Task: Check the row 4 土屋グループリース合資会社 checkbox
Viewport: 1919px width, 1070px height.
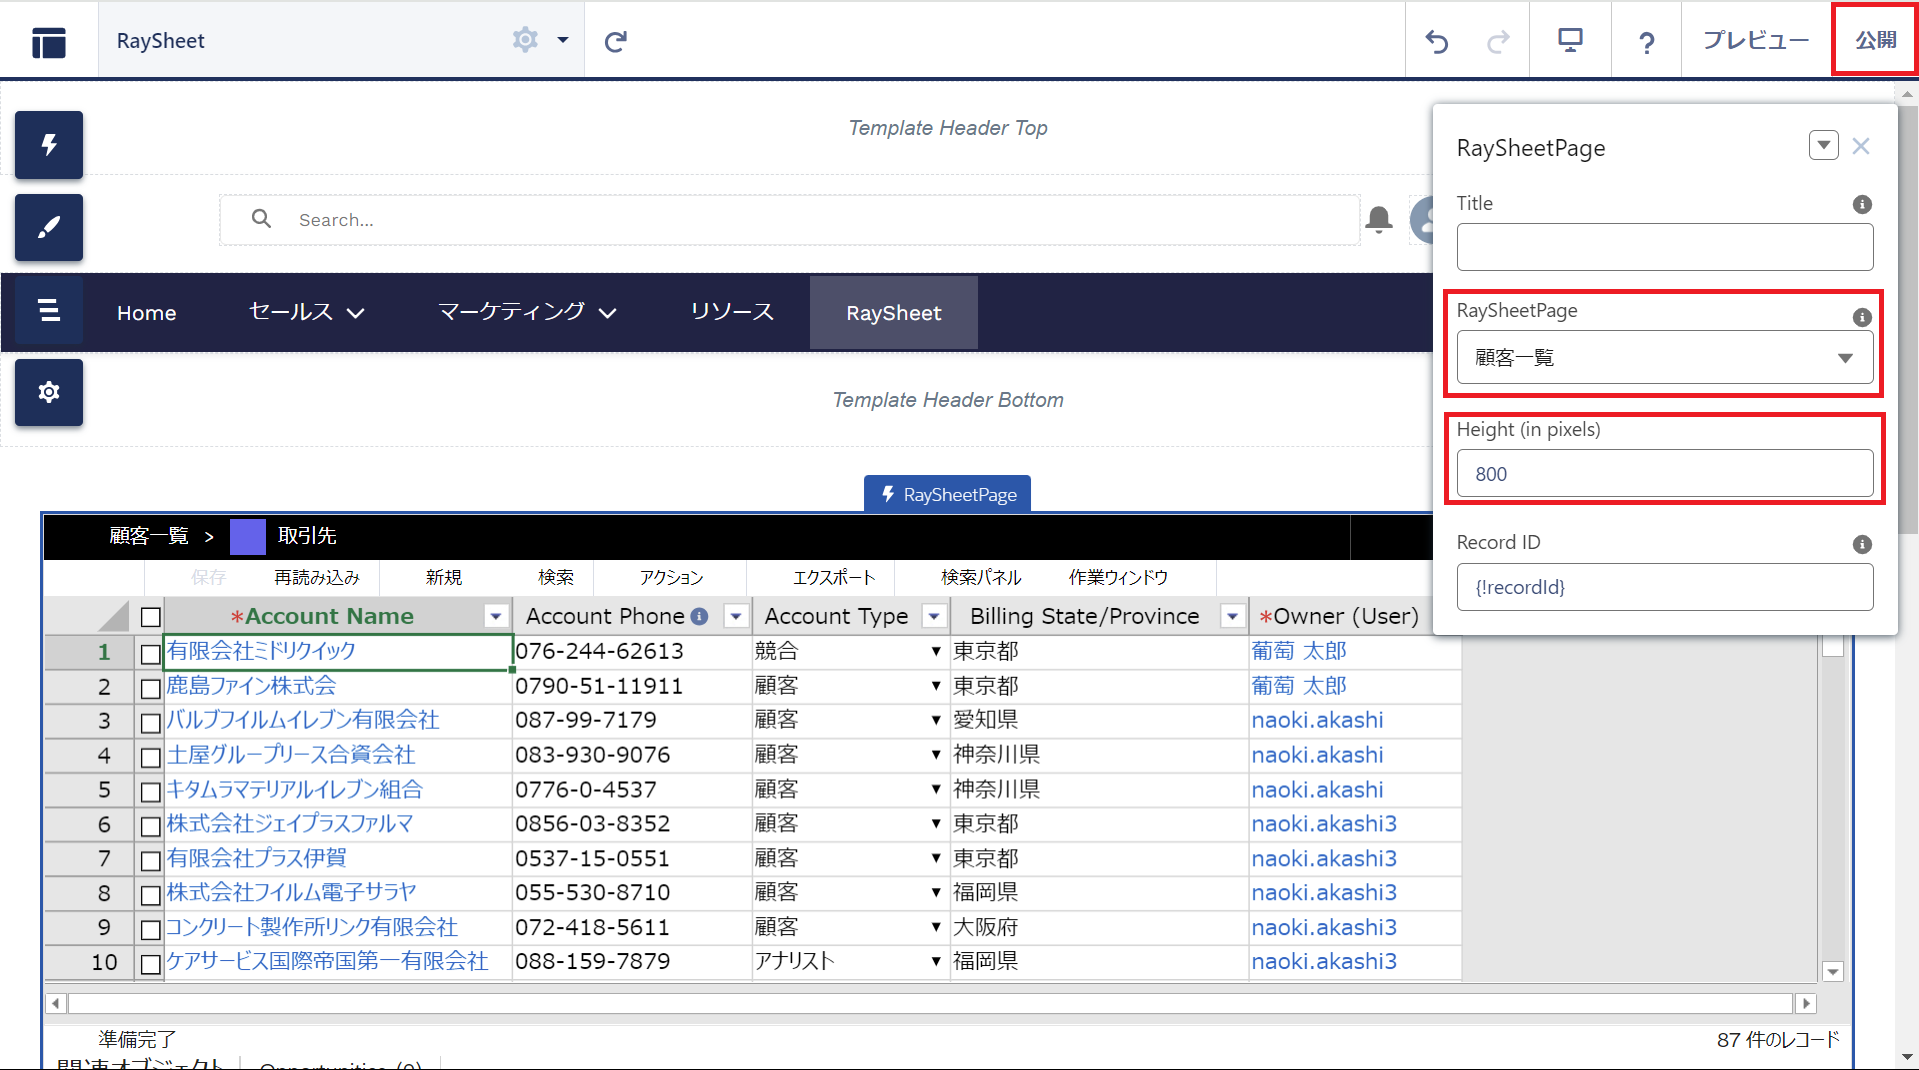Action: click(x=151, y=757)
